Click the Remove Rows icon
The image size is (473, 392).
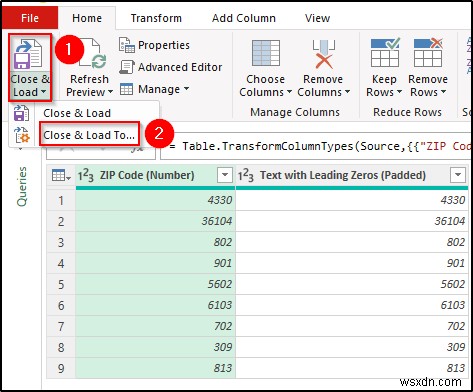coord(428,53)
